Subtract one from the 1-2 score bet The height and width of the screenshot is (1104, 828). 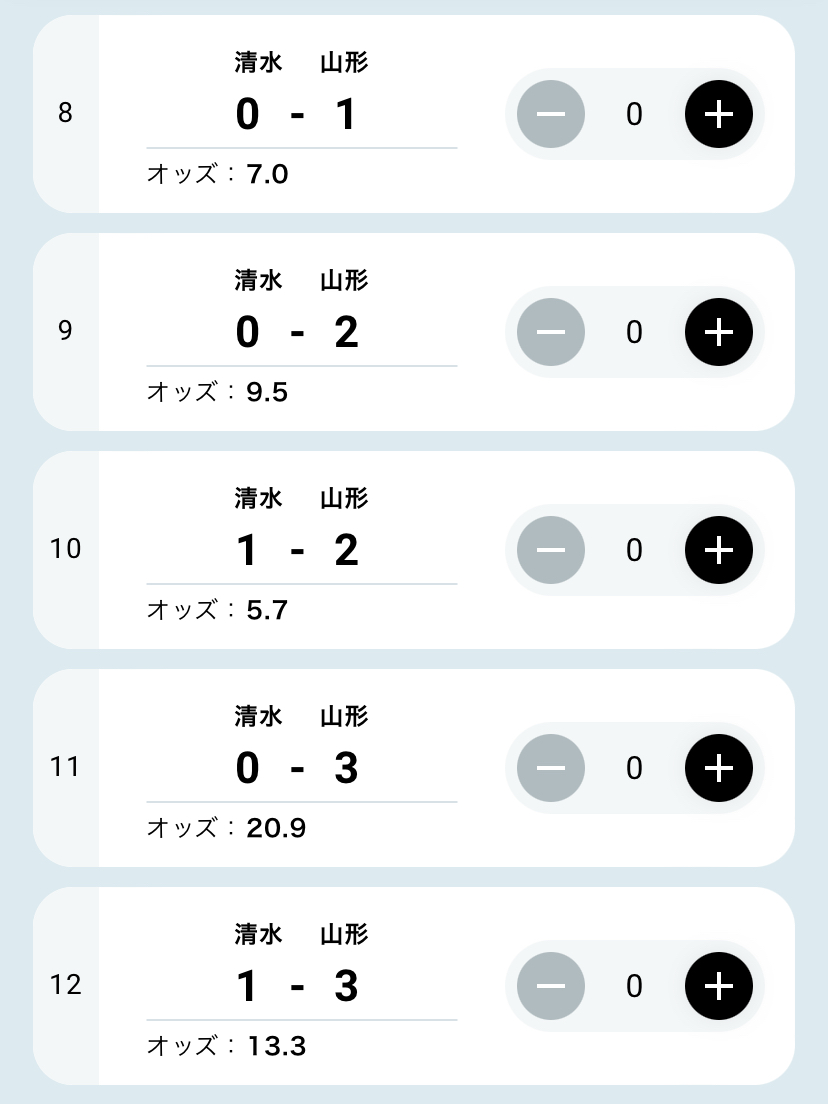[550, 550]
